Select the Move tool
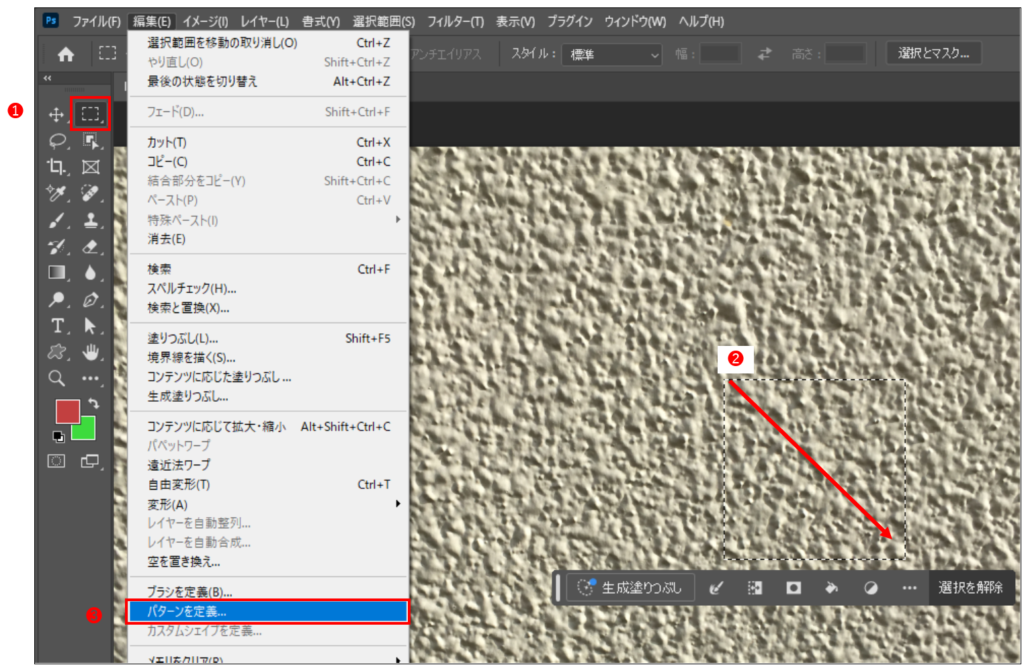This screenshot has height=669, width=1024. point(57,115)
